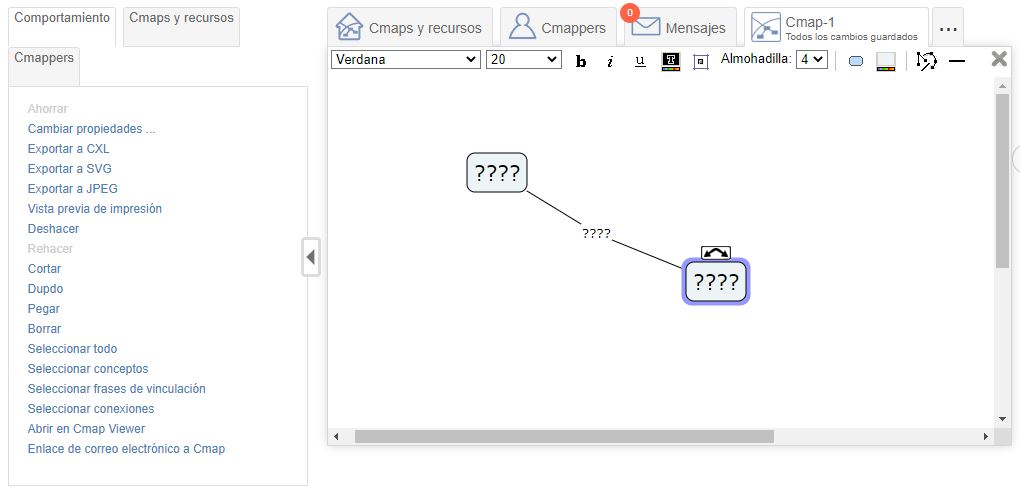The image size is (1020, 502).
Task: Click the Cortar command
Action: (x=44, y=269)
